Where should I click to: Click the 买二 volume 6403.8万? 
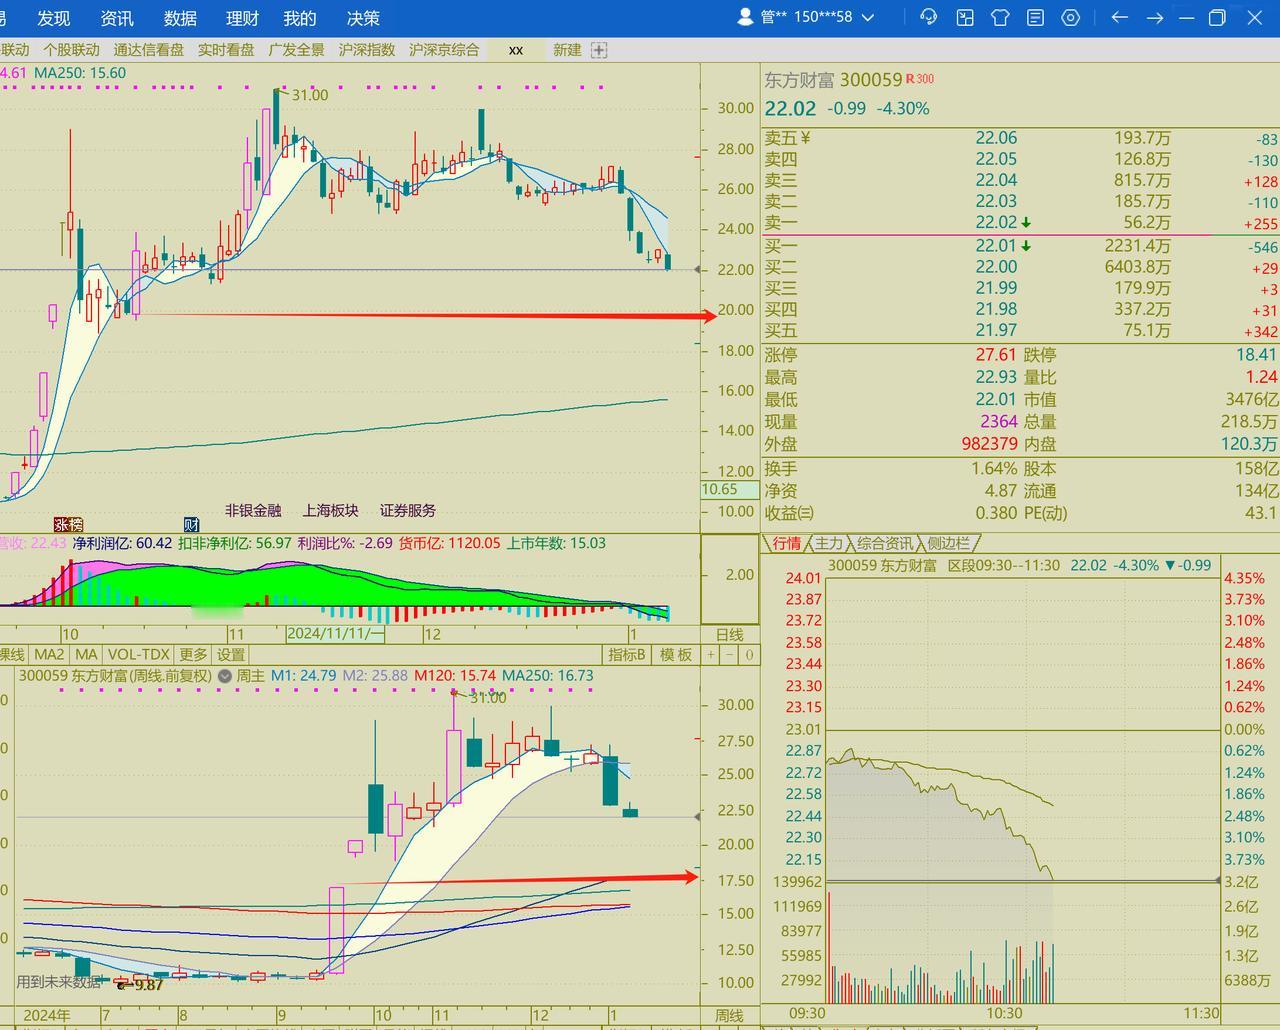click(1137, 267)
